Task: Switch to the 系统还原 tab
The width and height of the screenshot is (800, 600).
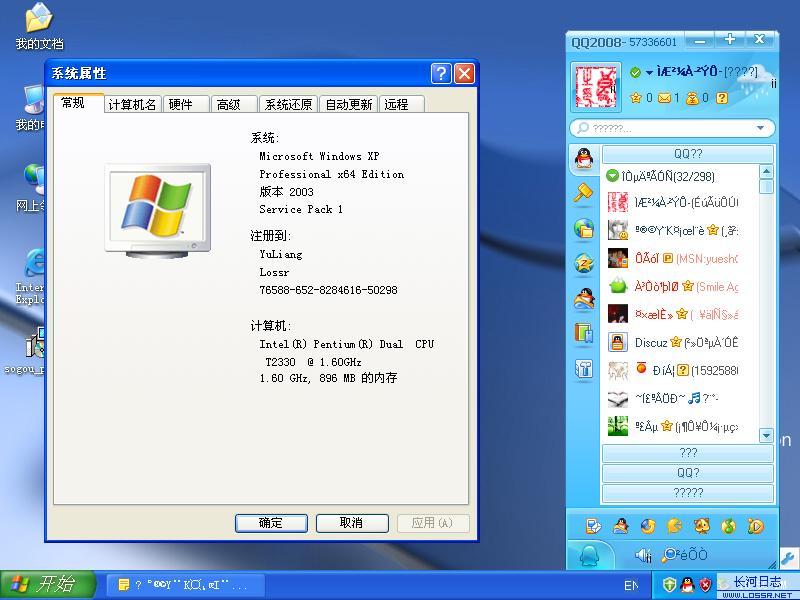Action: tap(288, 104)
